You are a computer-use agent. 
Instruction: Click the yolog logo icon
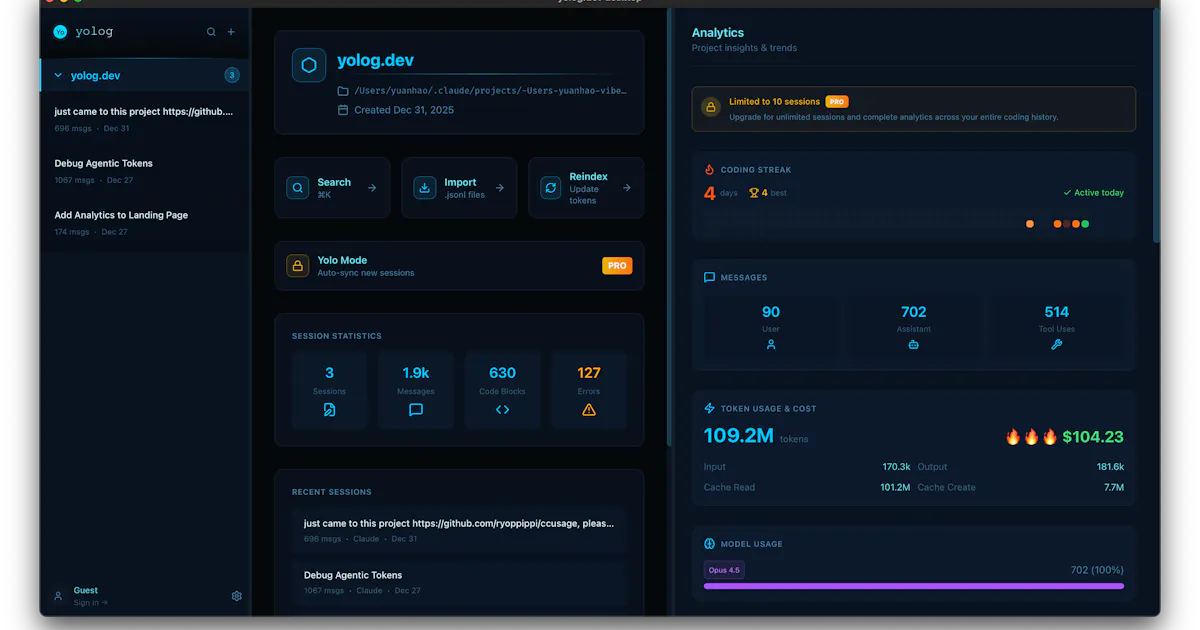coord(60,32)
